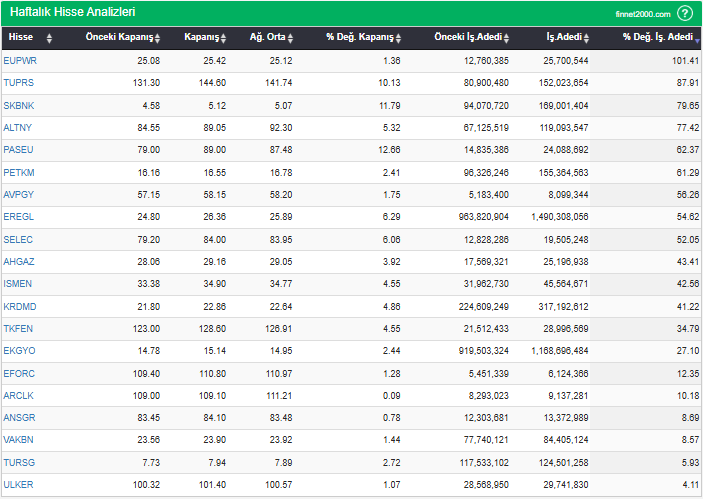This screenshot has width=703, height=499.
Task: Click the help question mark icon
Action: pos(685,13)
